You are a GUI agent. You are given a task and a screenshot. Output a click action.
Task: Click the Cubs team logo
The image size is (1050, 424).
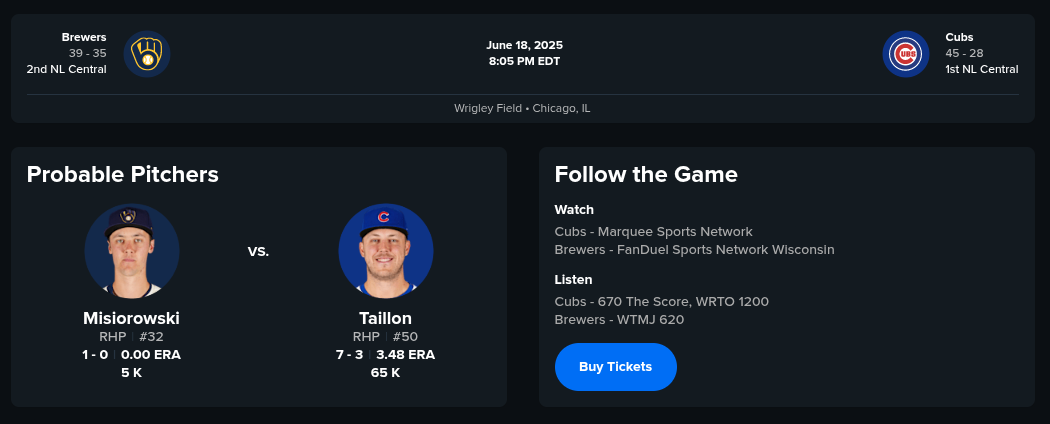coord(906,54)
